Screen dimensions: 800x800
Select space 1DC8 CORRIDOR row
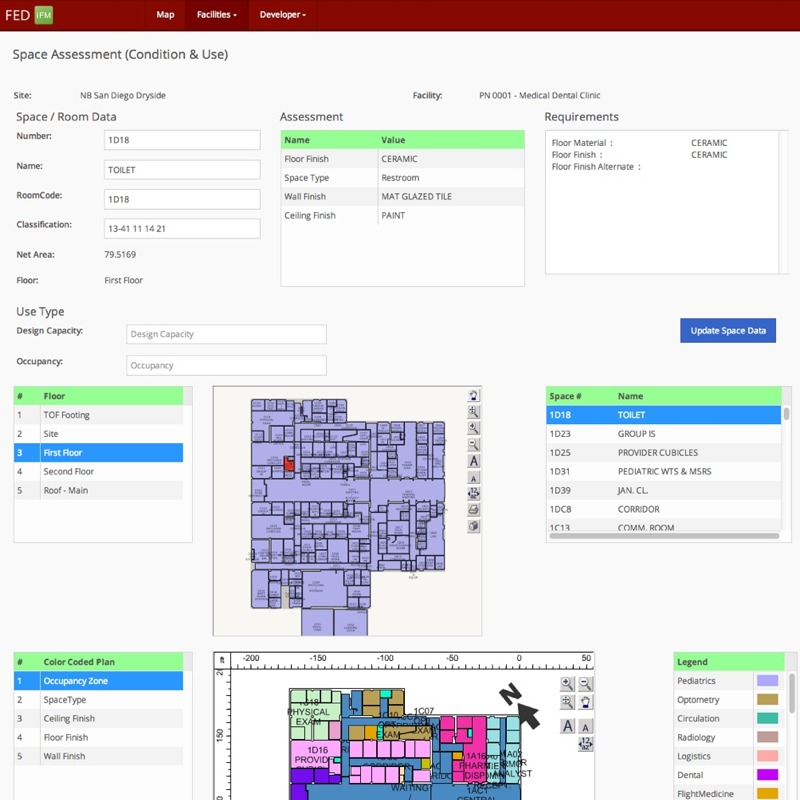(663, 509)
